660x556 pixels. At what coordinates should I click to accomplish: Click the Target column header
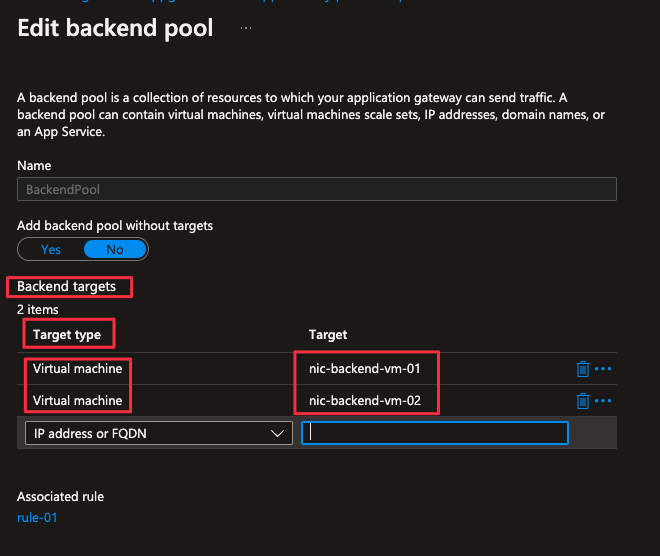click(x=328, y=334)
